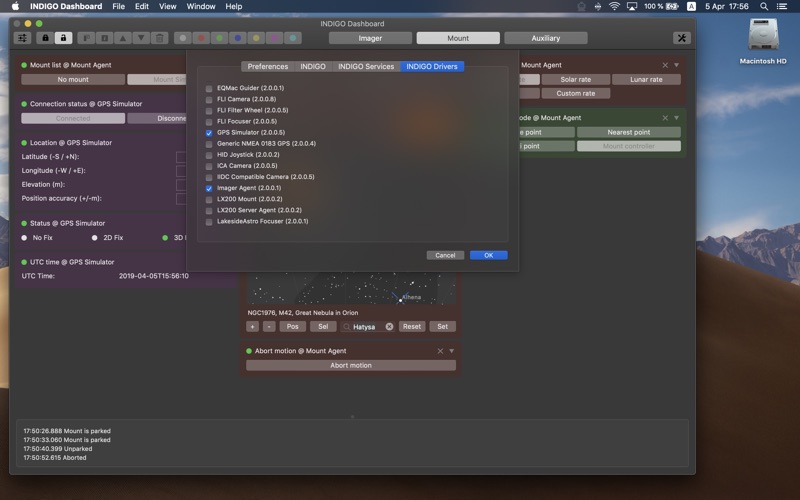Close the 'ode @ Mount Agent' panel
The image size is (800, 500).
[665, 118]
